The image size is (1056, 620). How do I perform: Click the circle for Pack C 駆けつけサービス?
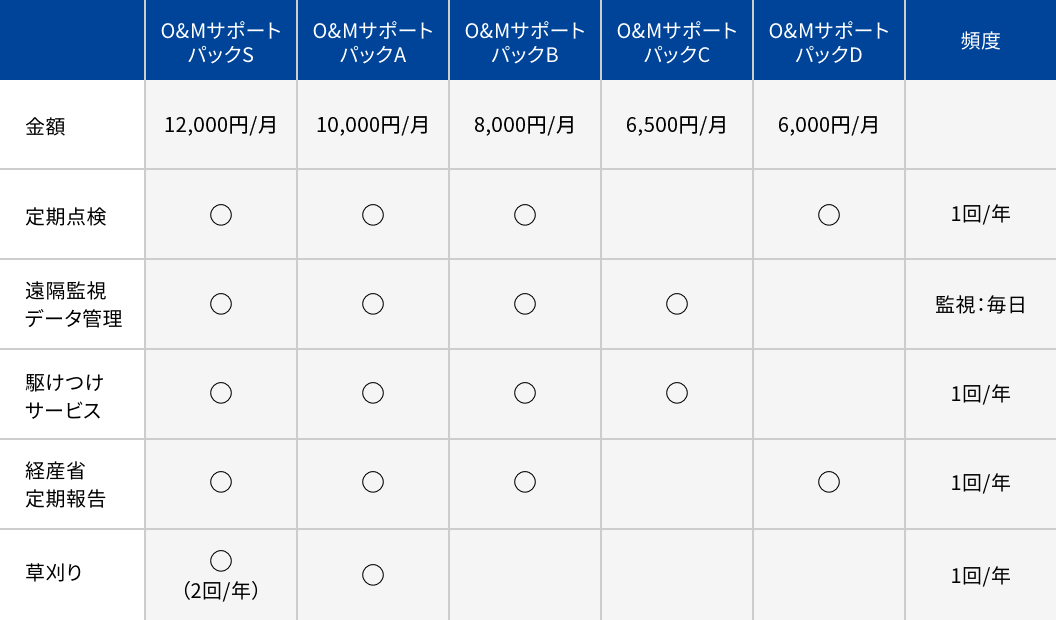click(x=677, y=393)
